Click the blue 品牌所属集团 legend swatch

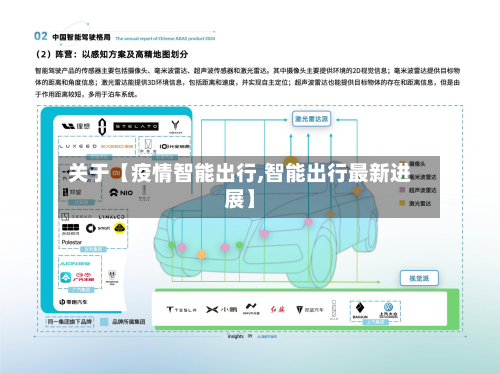click(x=104, y=322)
